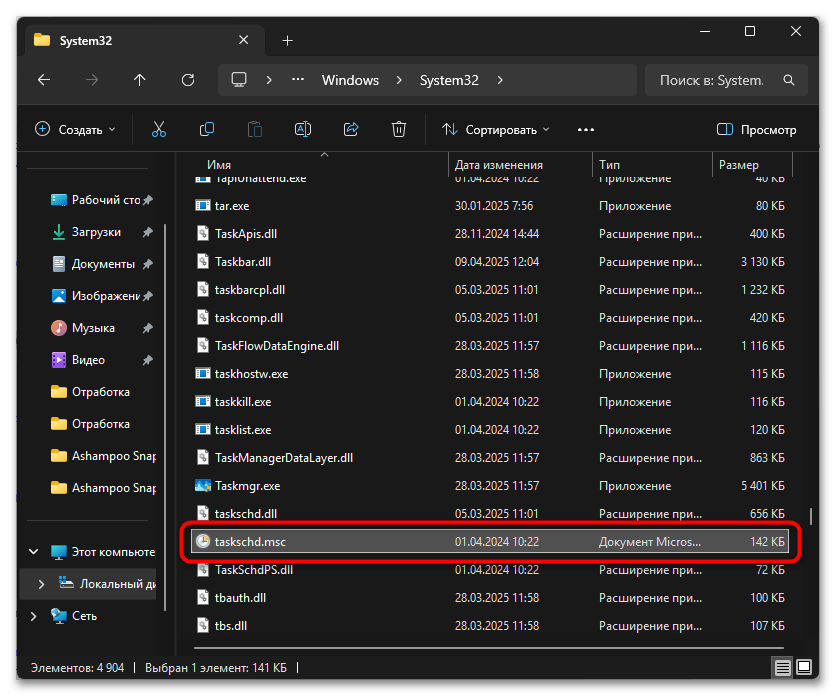Click the tar.exe file icon

(x=203, y=206)
